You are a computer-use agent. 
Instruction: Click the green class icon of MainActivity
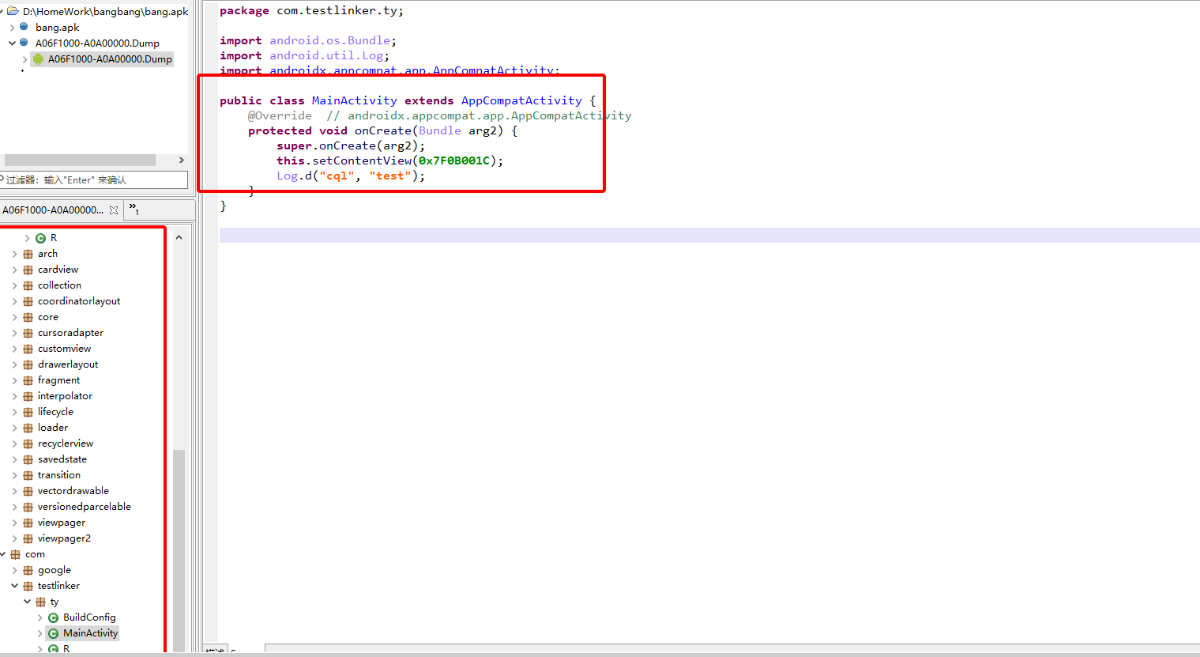(x=53, y=633)
